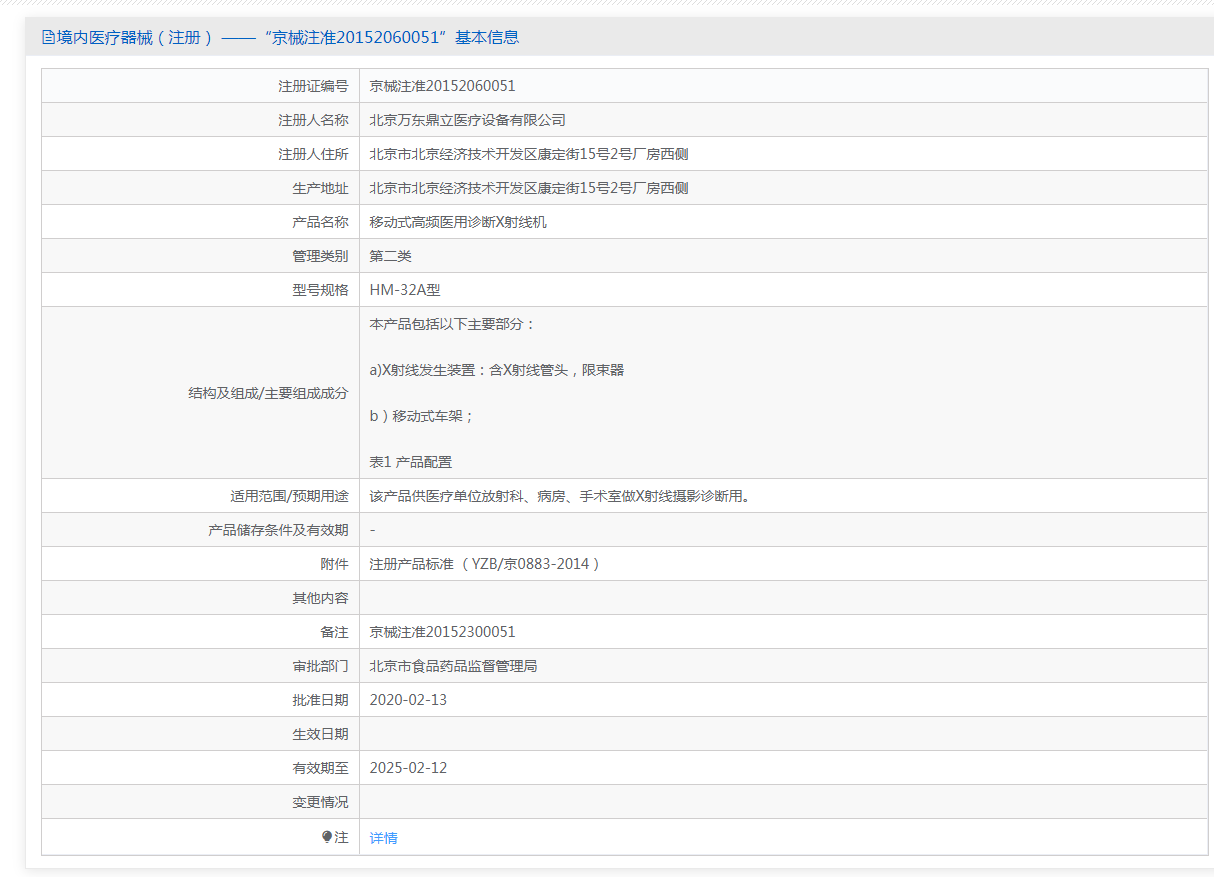Select the intended use description text
Image resolution: width=1214 pixels, height=877 pixels.
click(x=560, y=496)
